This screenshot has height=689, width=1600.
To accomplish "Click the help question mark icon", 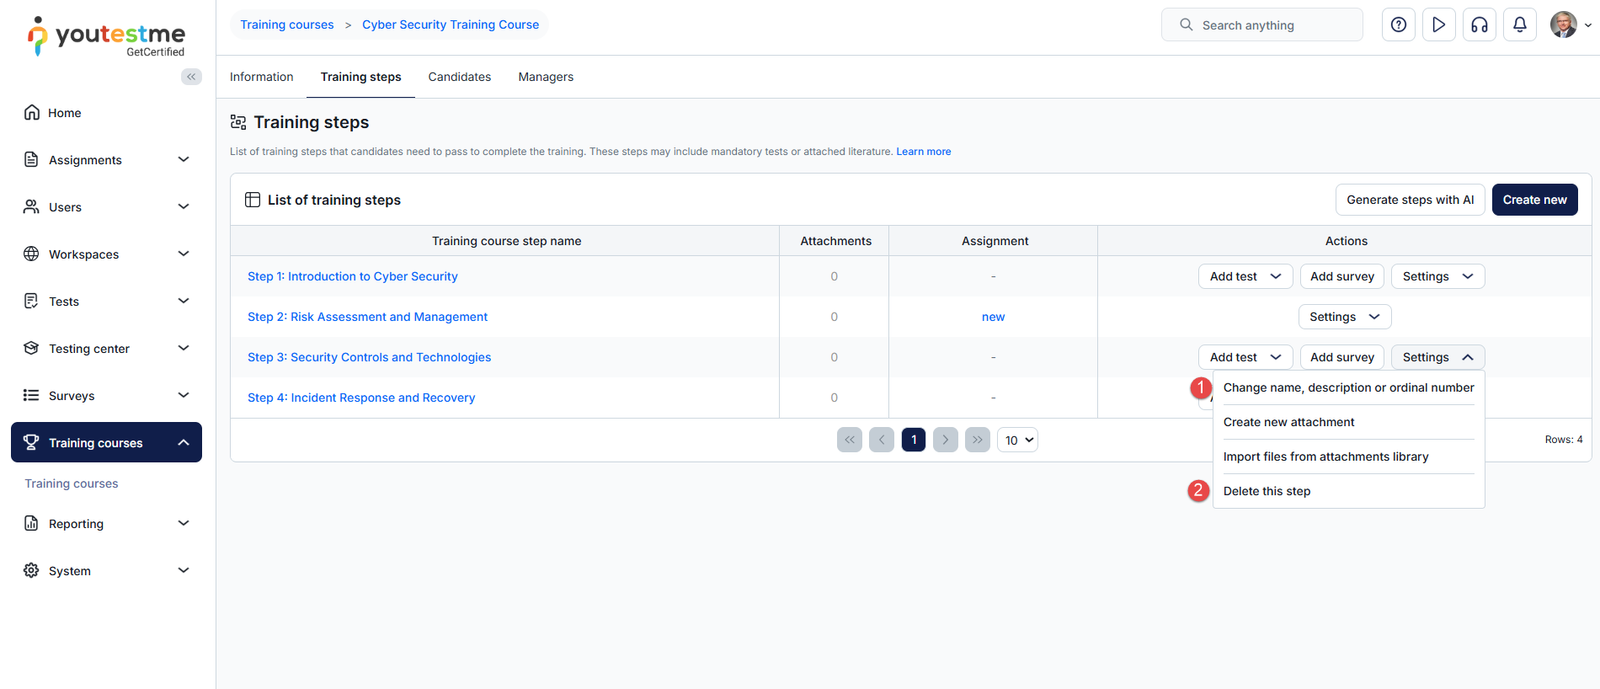I will point(1398,25).
